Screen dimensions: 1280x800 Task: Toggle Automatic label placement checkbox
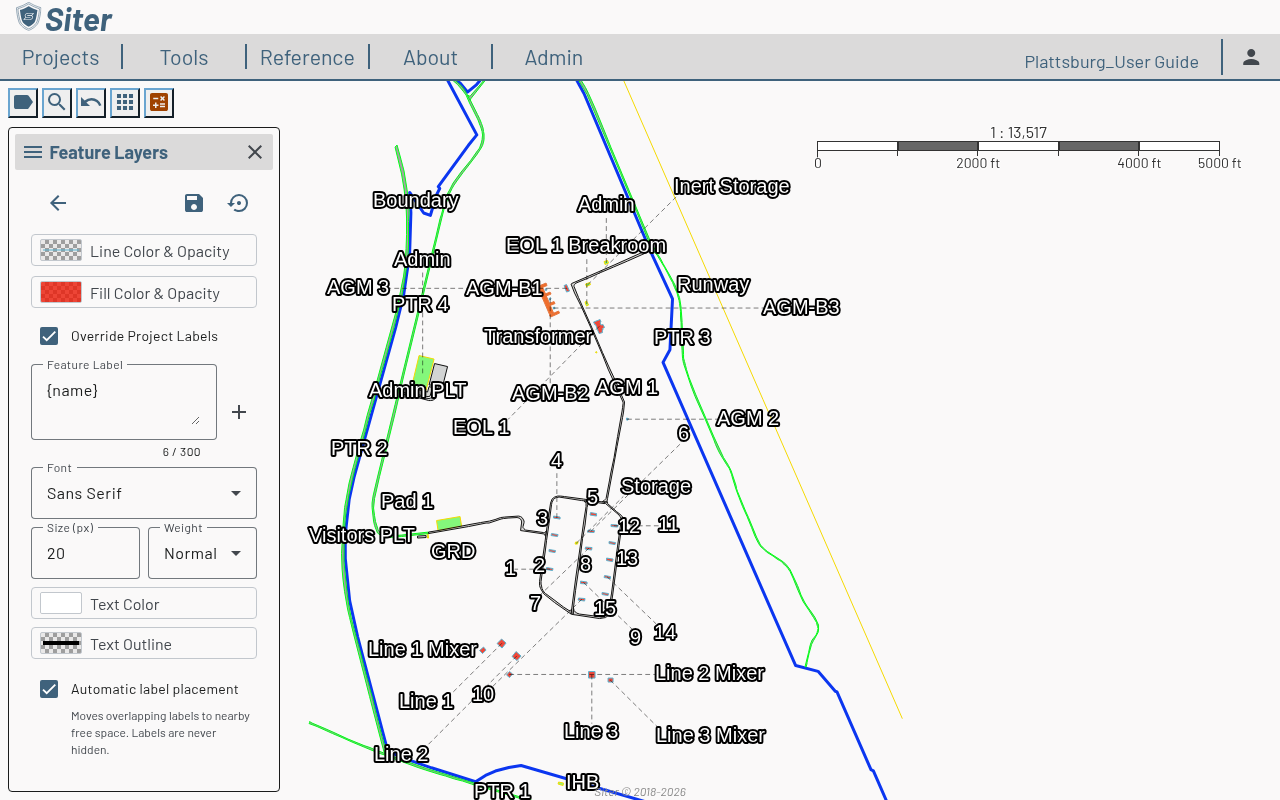click(x=49, y=689)
